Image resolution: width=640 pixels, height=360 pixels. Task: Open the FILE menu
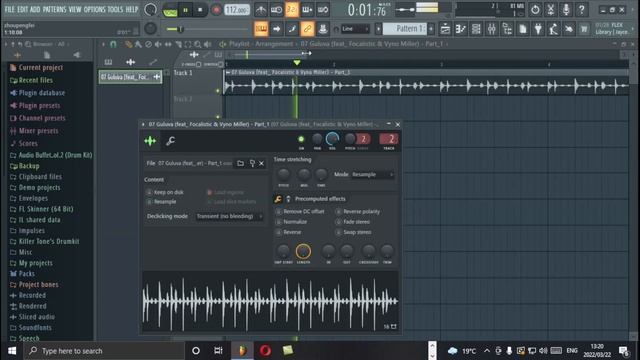[x=9, y=9]
